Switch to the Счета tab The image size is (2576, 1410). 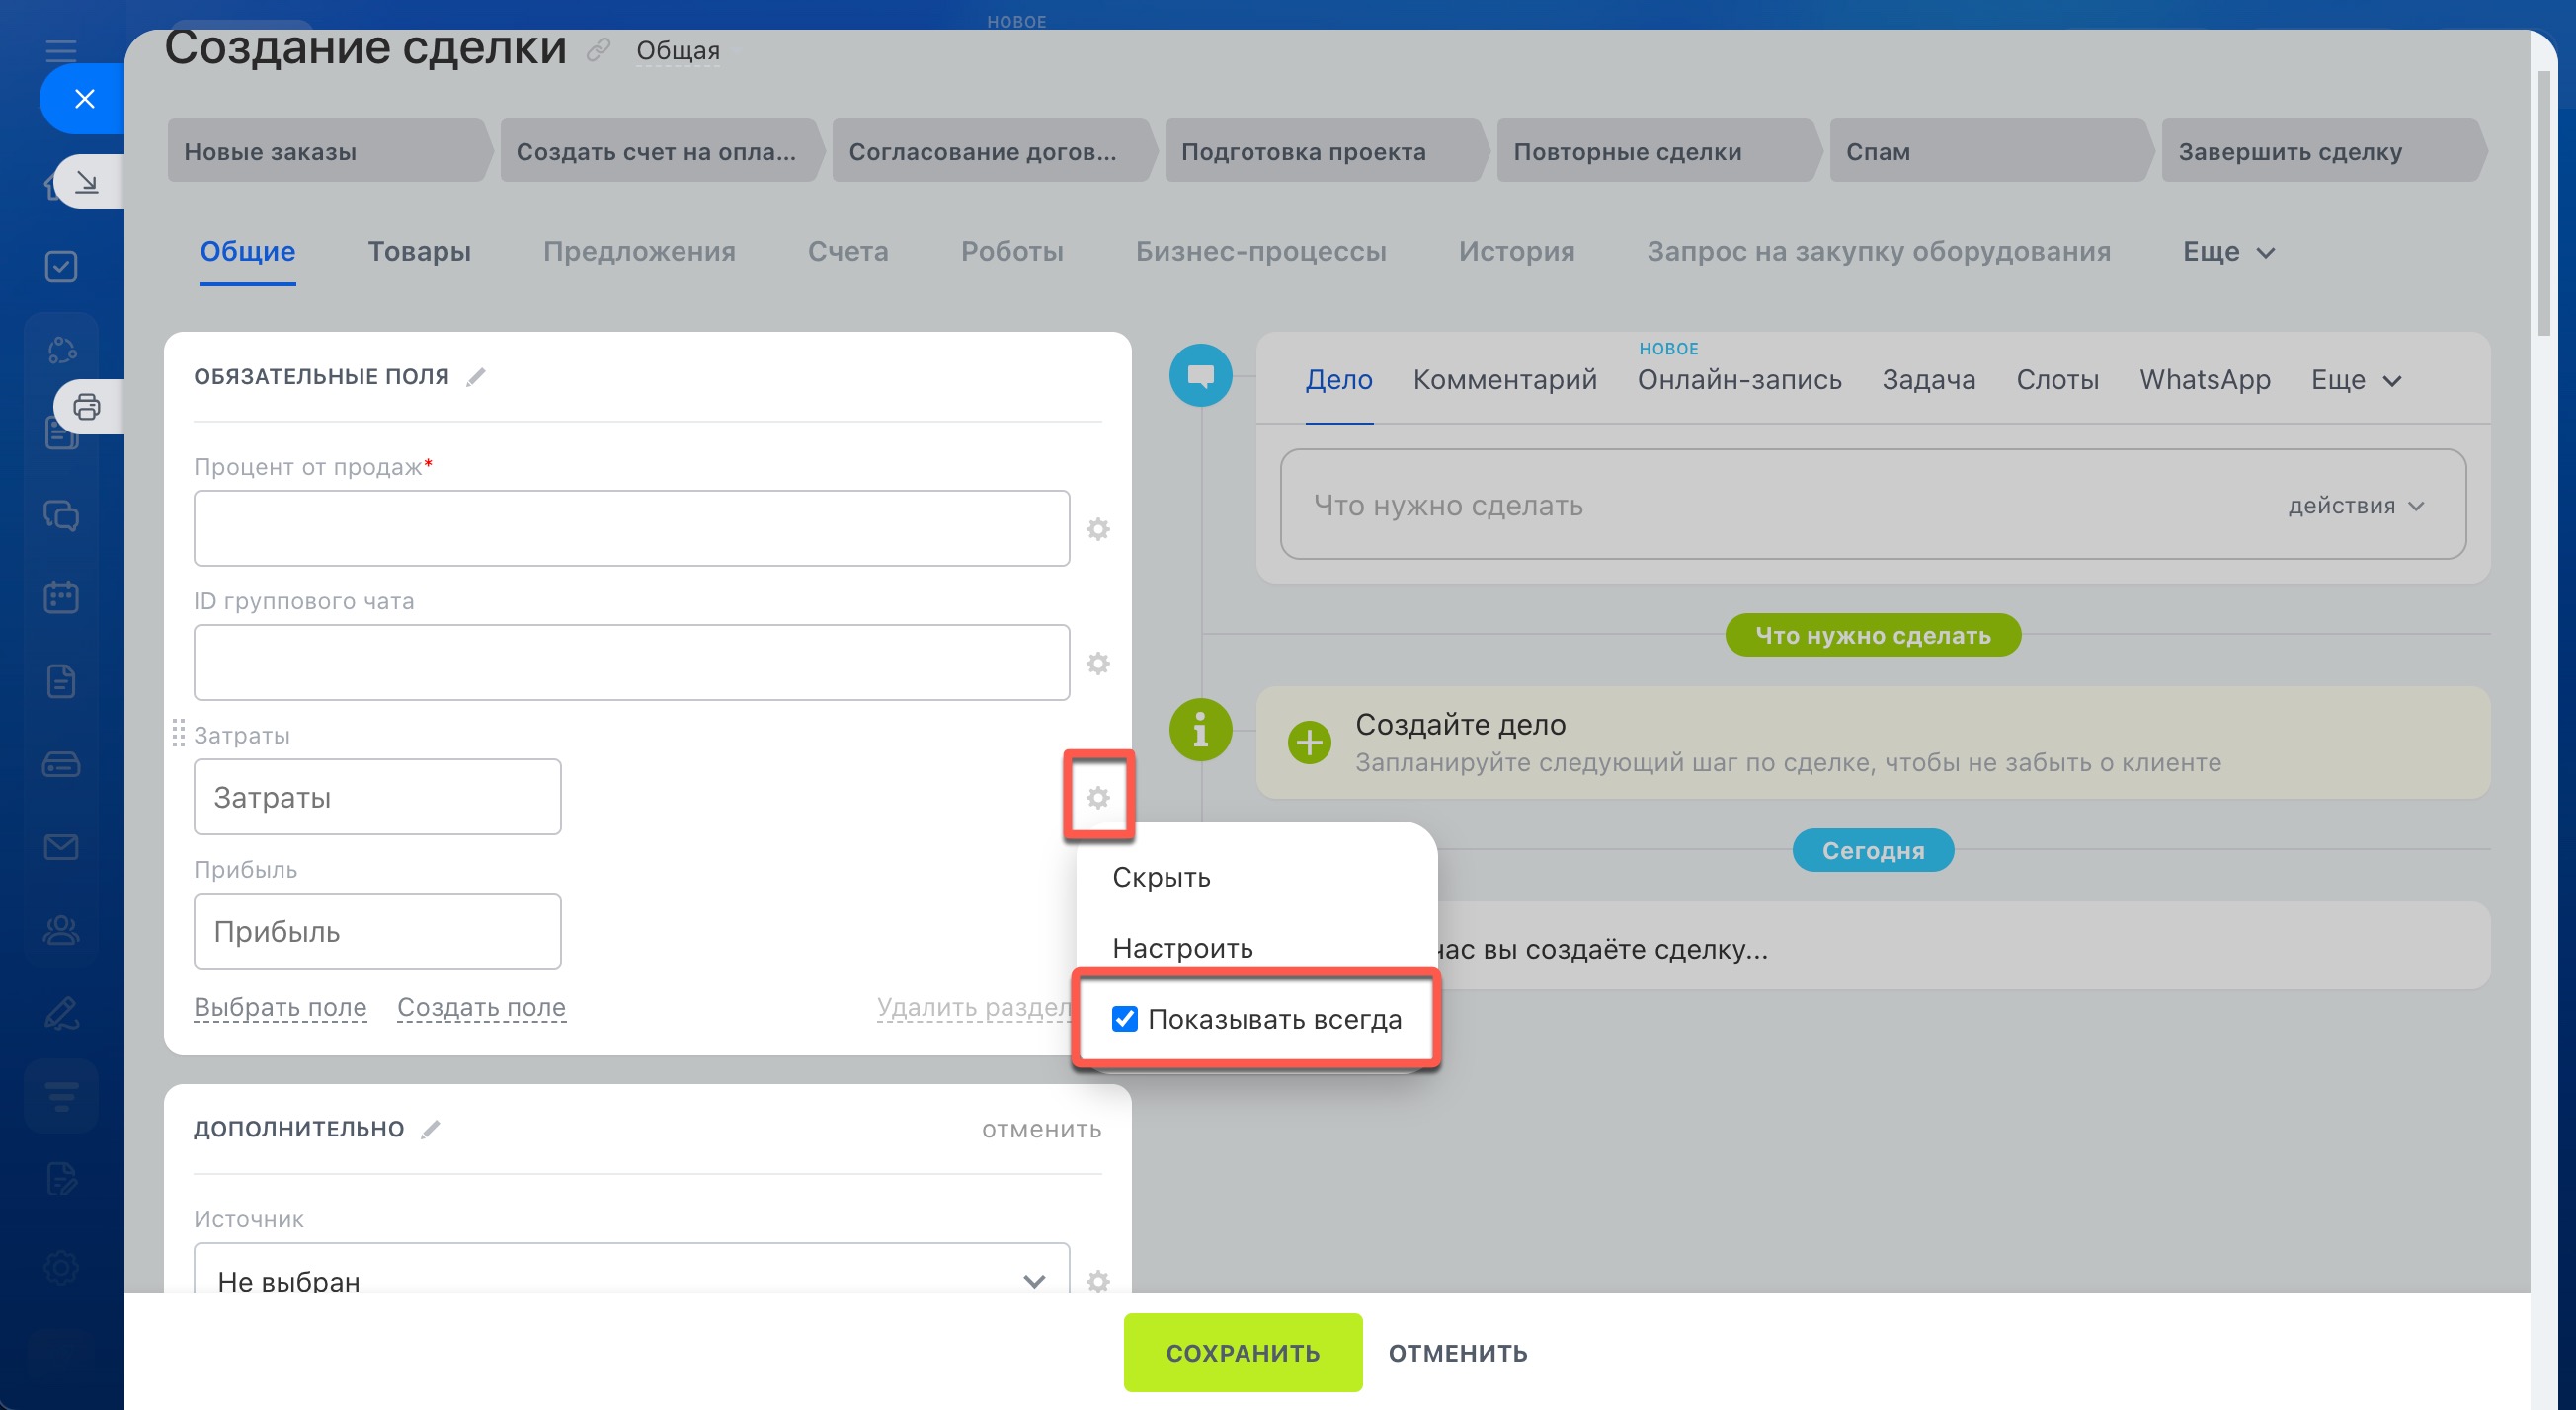pos(848,251)
